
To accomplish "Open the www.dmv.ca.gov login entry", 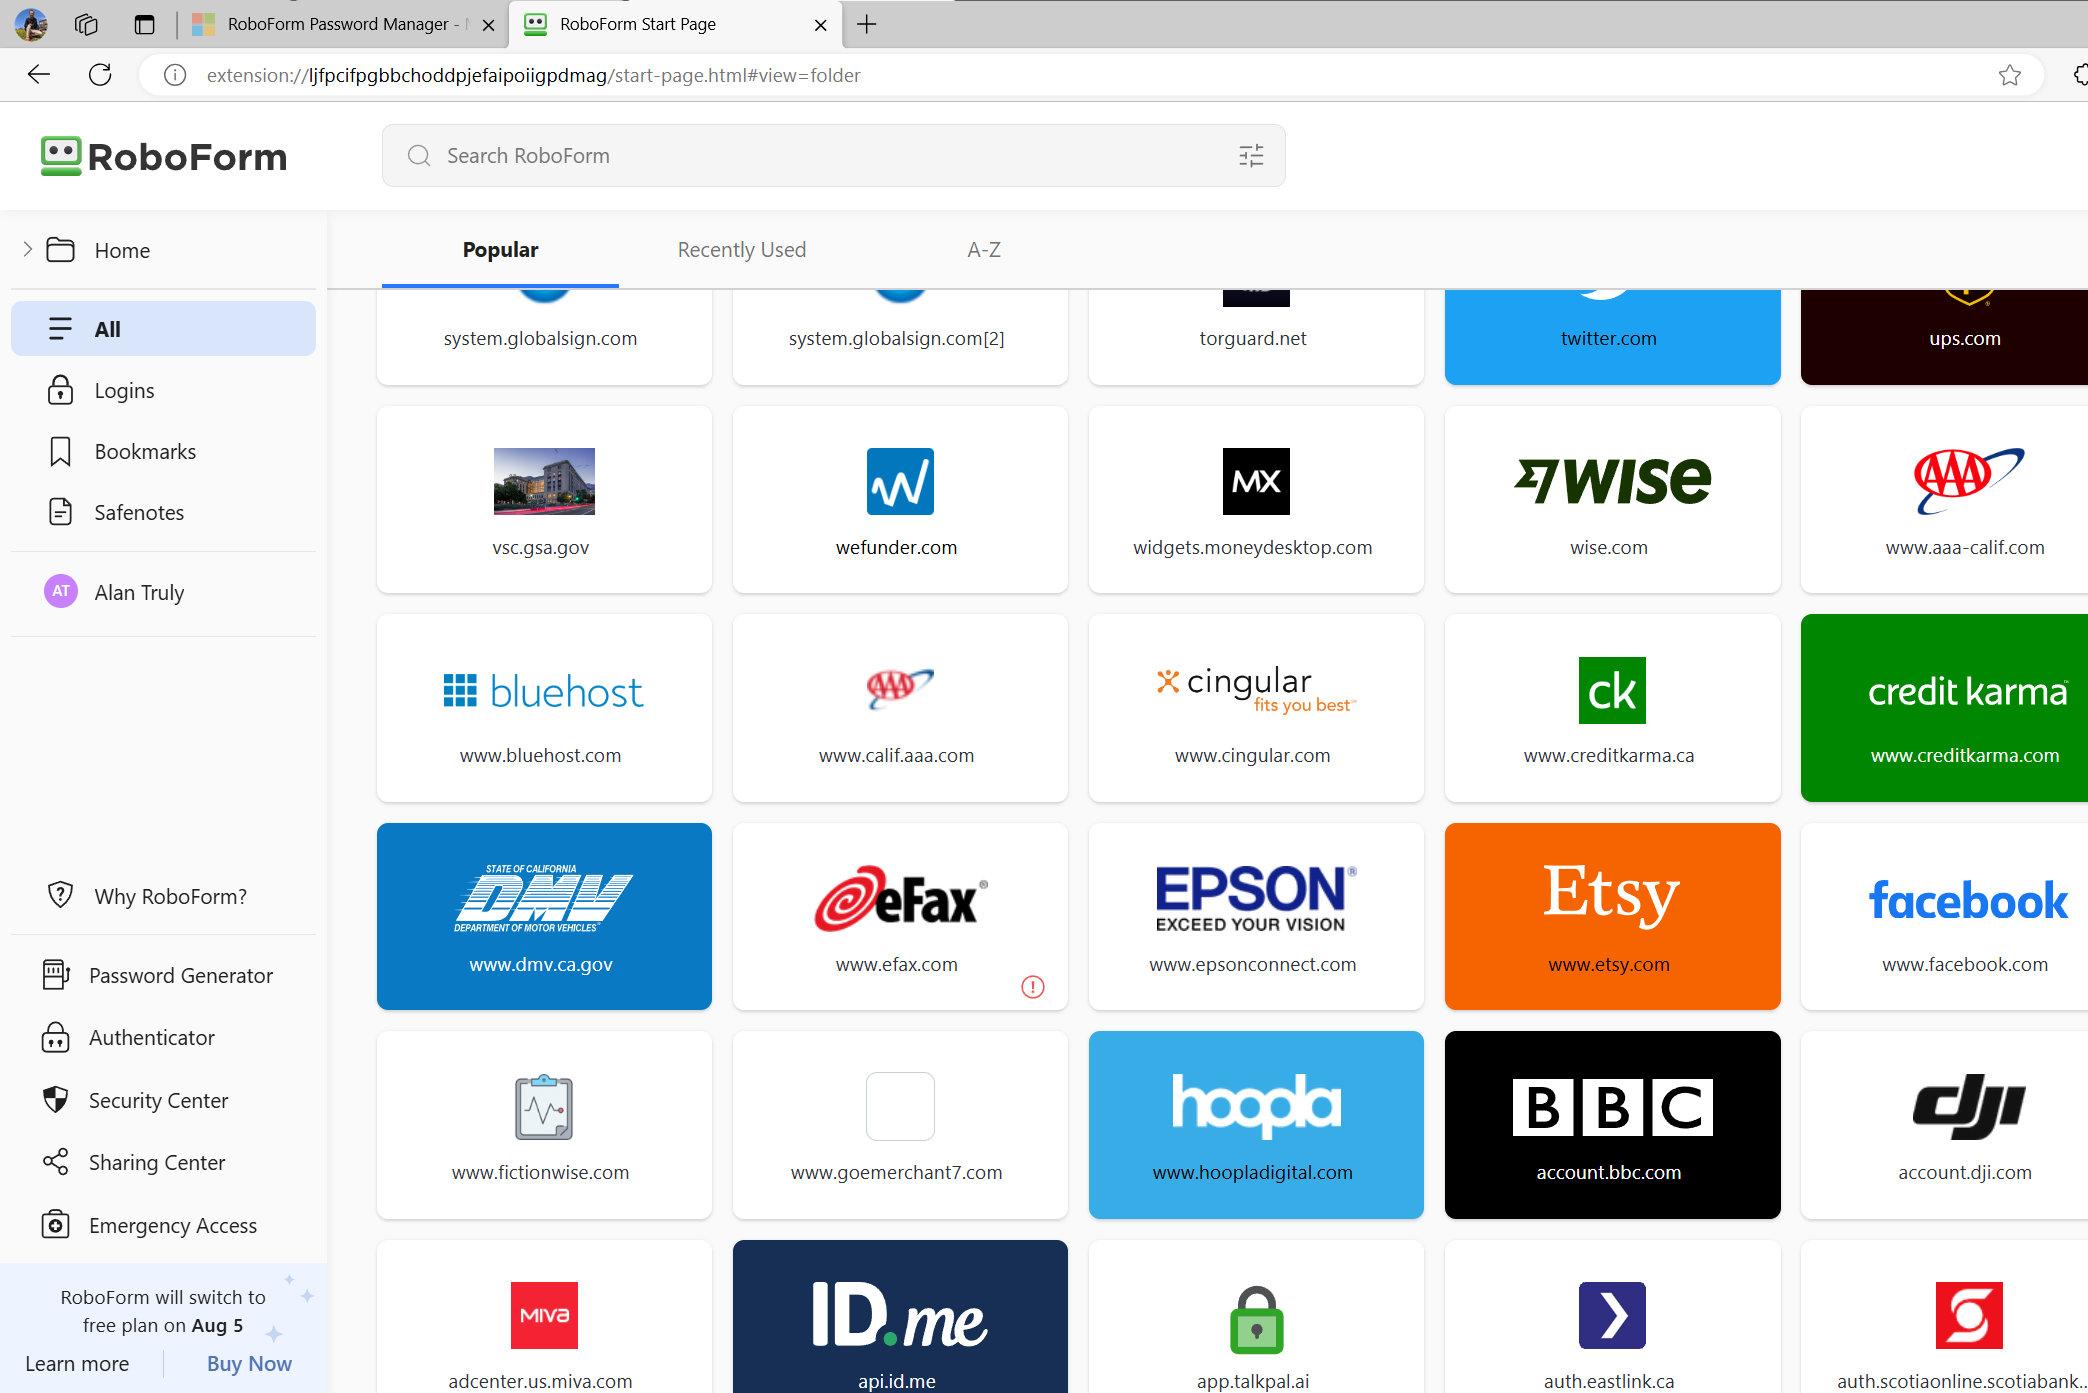I will [543, 916].
